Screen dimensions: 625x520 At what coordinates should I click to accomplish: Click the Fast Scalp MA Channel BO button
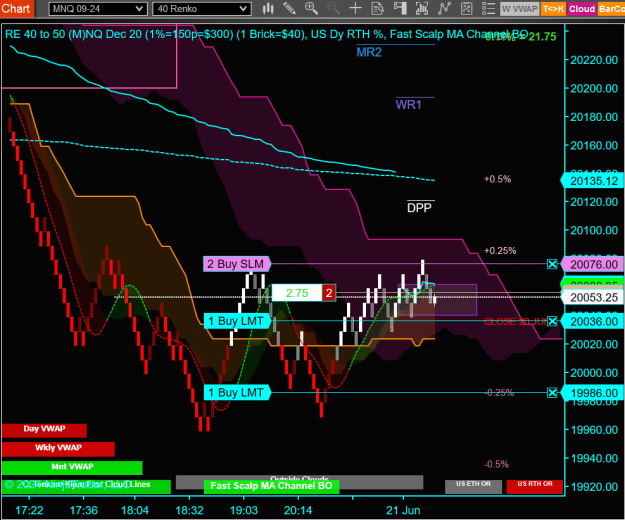[271, 487]
